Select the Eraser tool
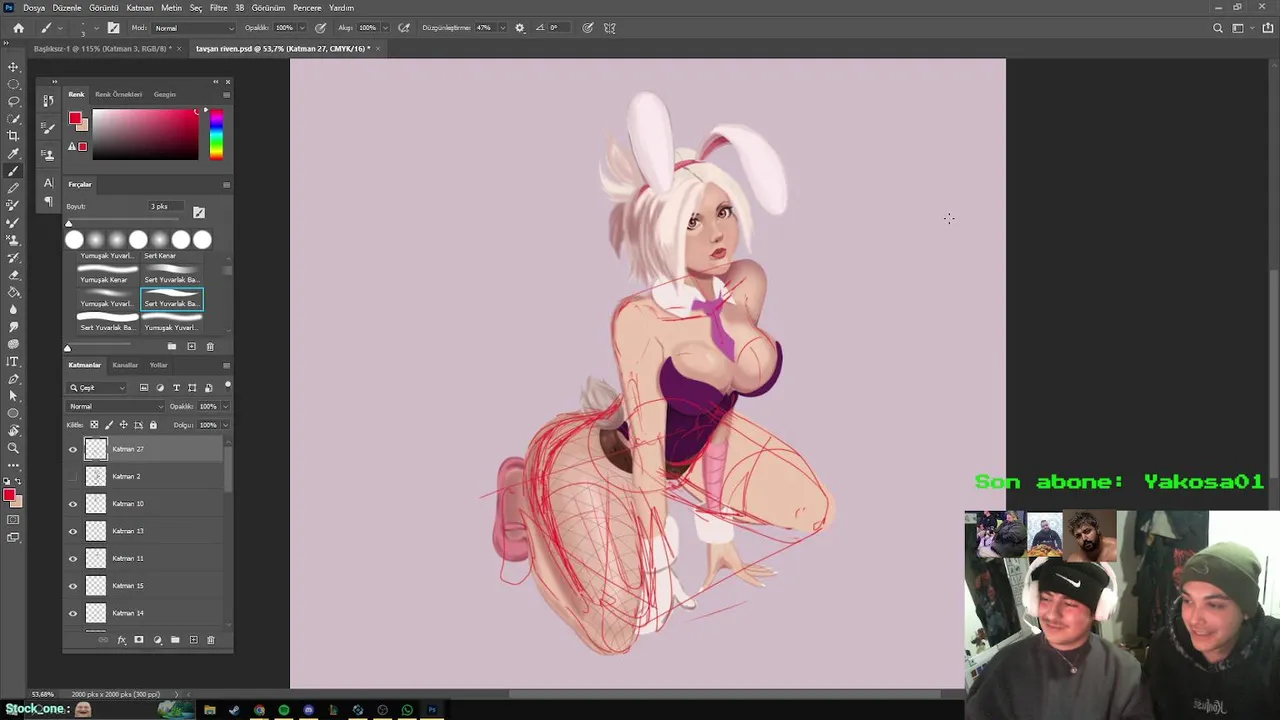 (x=13, y=275)
